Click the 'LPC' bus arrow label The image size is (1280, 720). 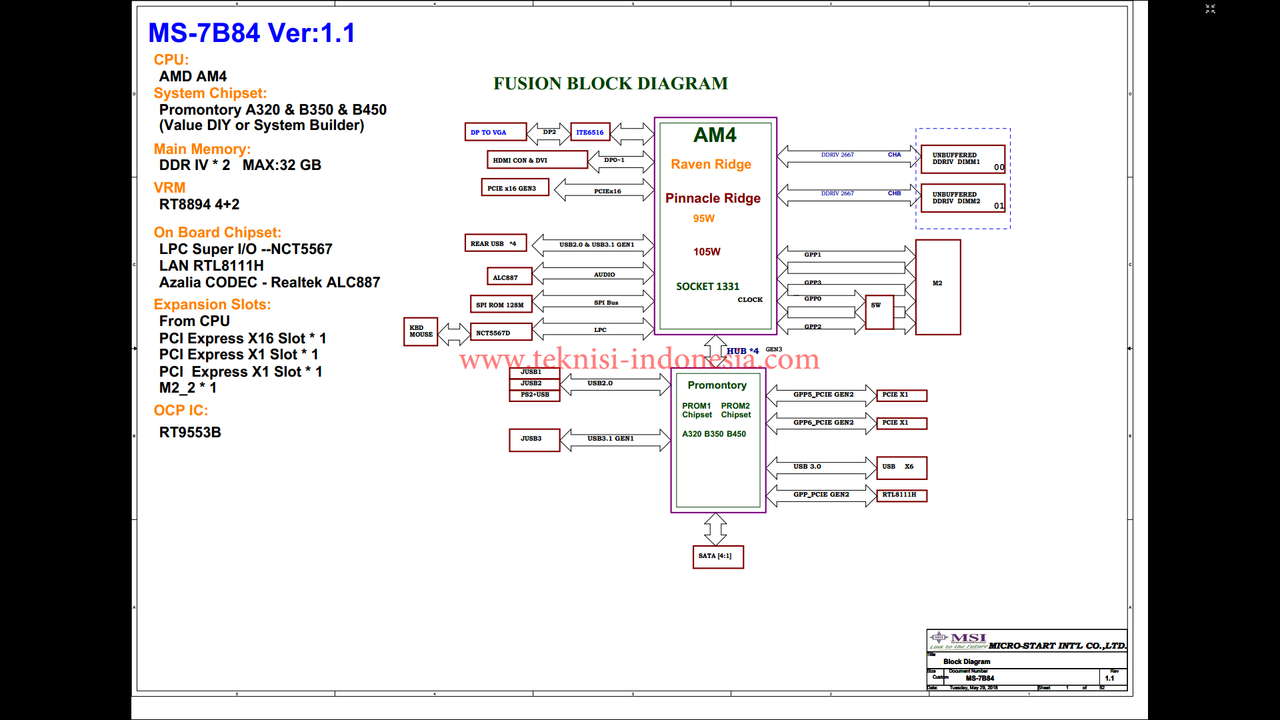601,330
